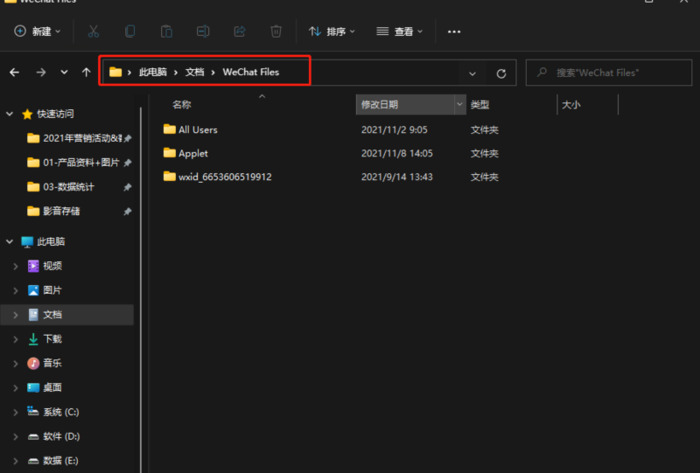Select 桌面 in the navigation pane
This screenshot has width=700, height=473.
click(x=52, y=388)
